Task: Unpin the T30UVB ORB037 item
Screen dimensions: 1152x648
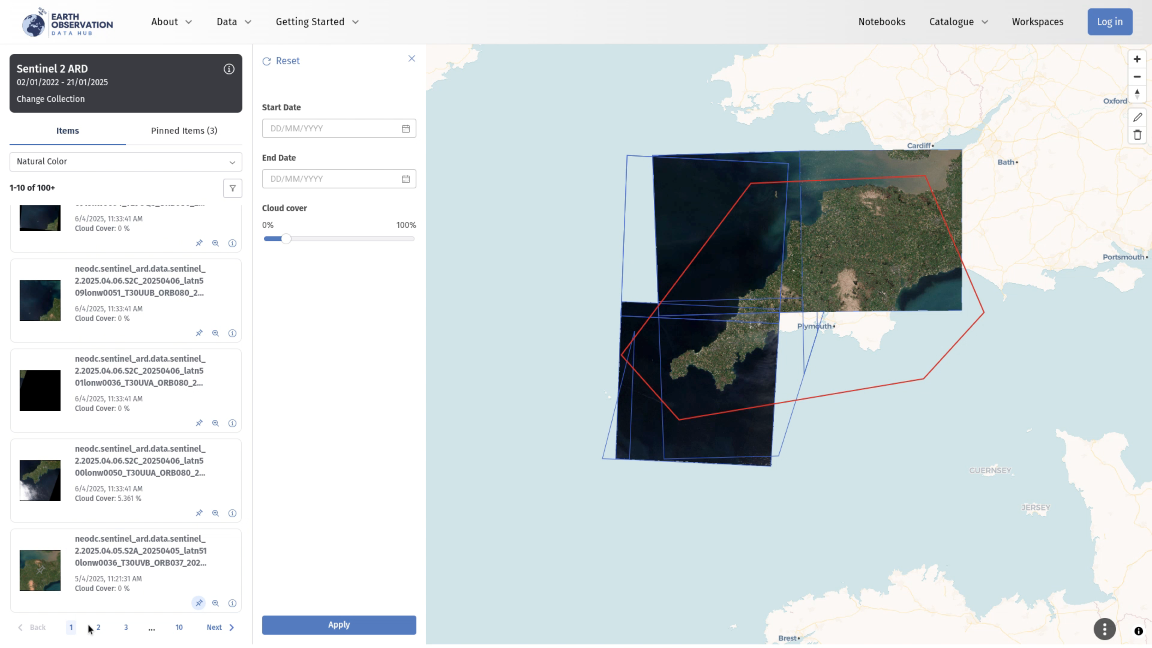Action: pos(199,603)
